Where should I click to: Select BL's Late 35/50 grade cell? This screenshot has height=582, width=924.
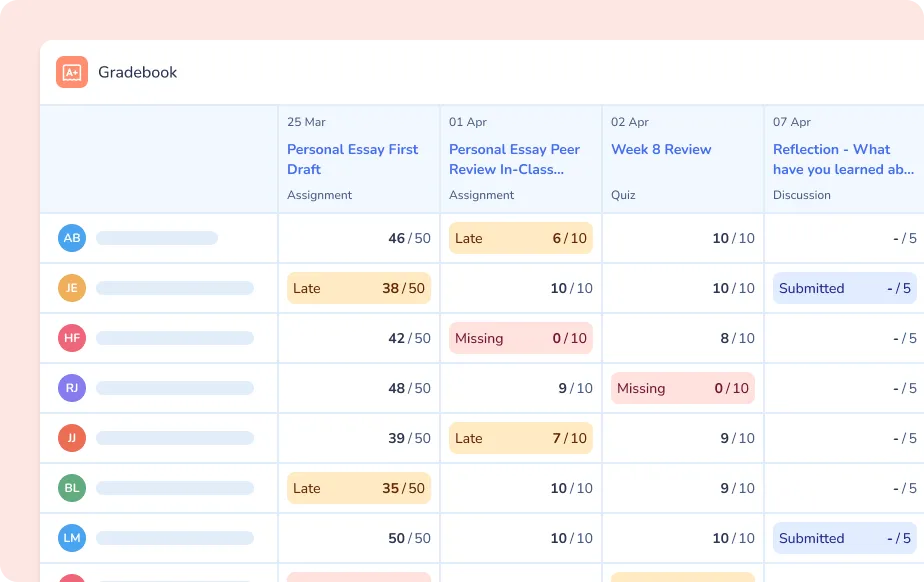358,488
